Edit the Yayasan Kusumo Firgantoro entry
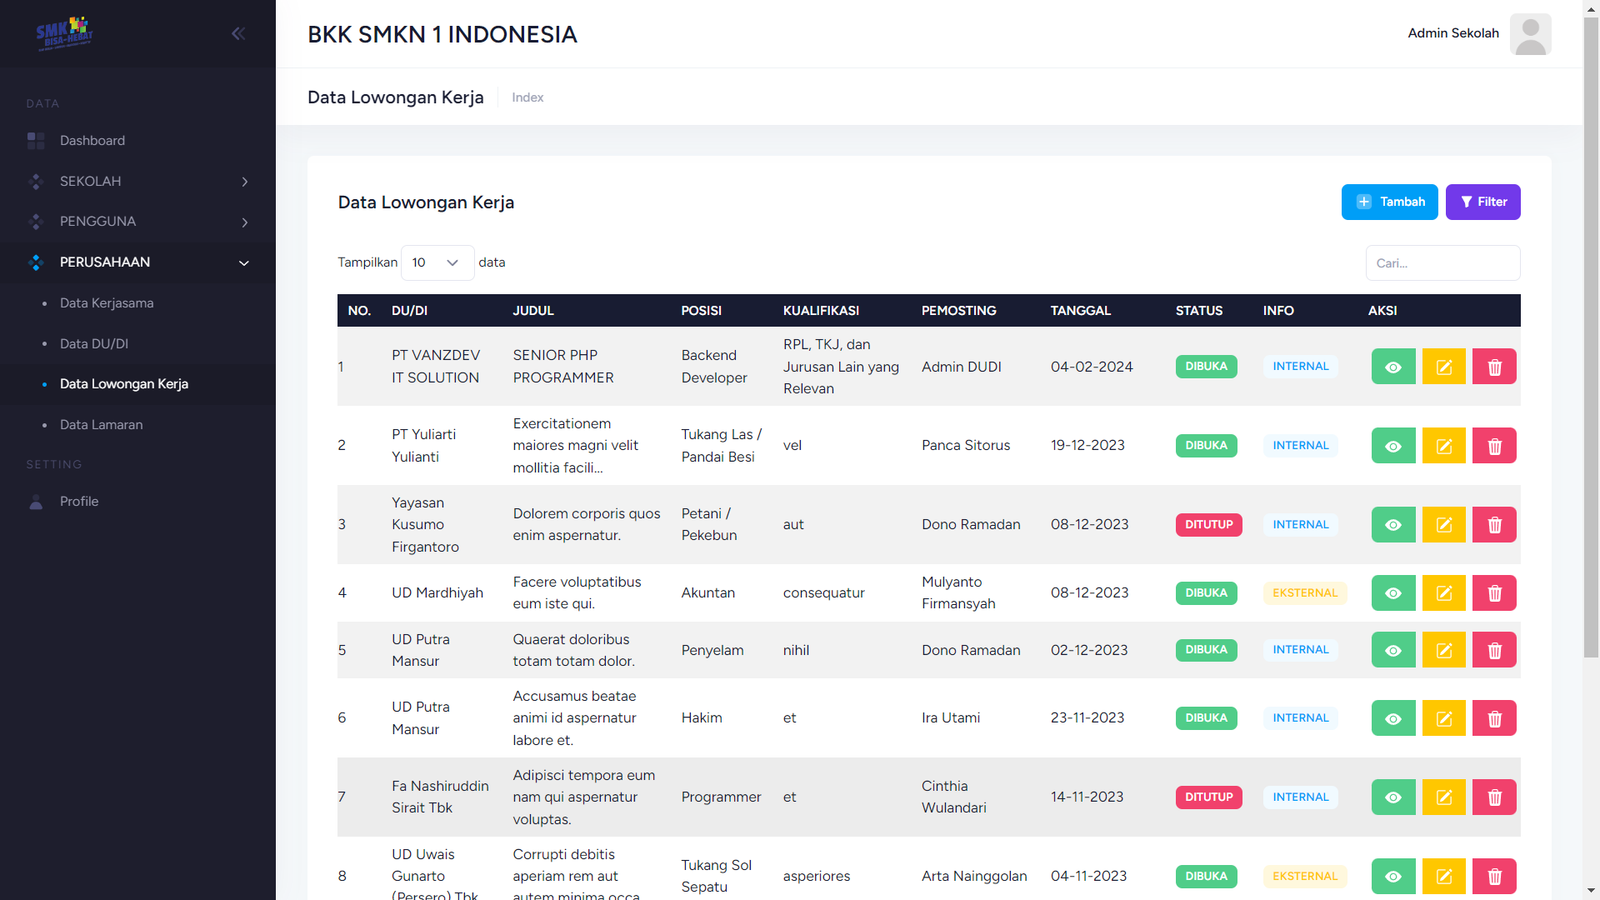 1443,525
